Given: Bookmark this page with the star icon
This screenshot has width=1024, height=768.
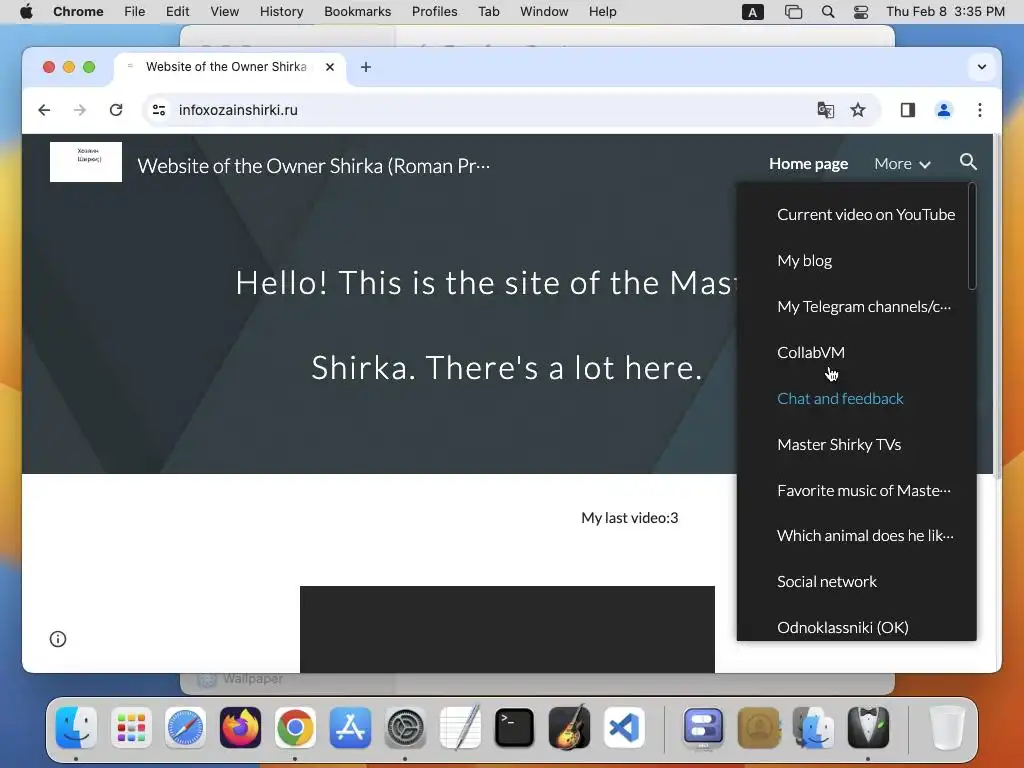Looking at the screenshot, I should 857,110.
